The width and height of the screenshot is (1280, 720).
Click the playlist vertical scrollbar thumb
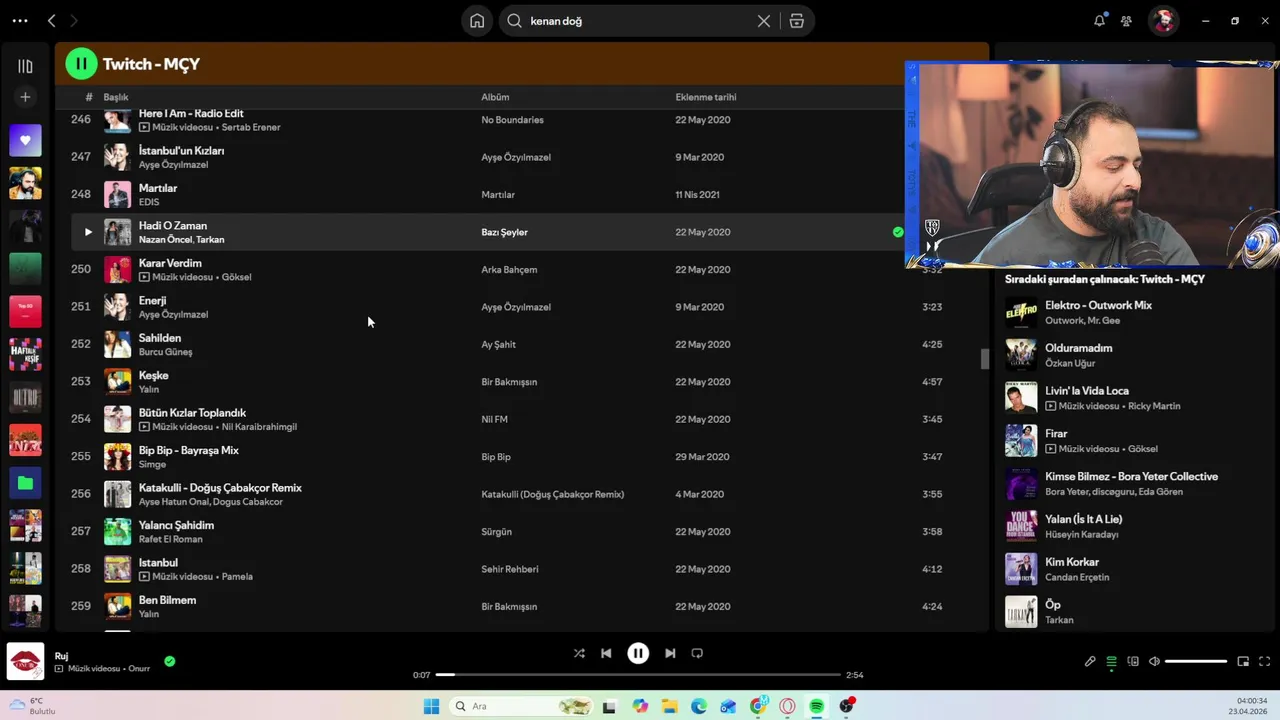[x=984, y=359]
